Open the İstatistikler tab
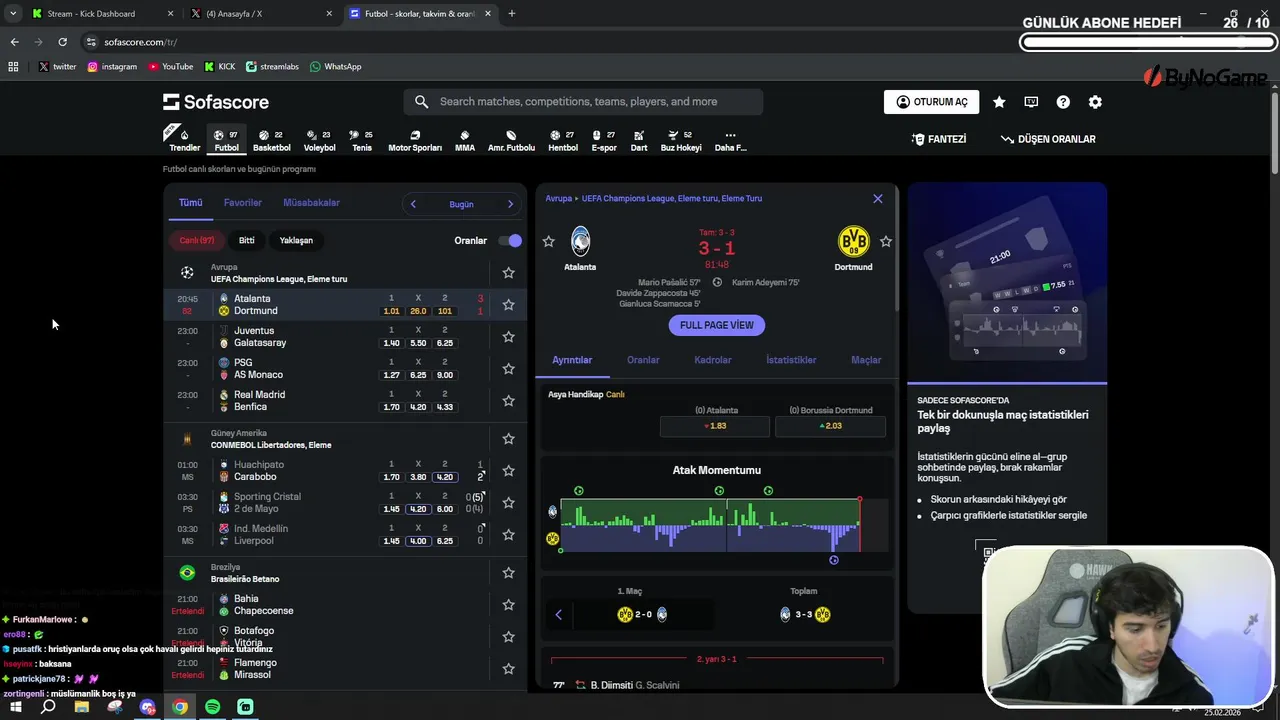This screenshot has height=720, width=1280. (x=791, y=360)
